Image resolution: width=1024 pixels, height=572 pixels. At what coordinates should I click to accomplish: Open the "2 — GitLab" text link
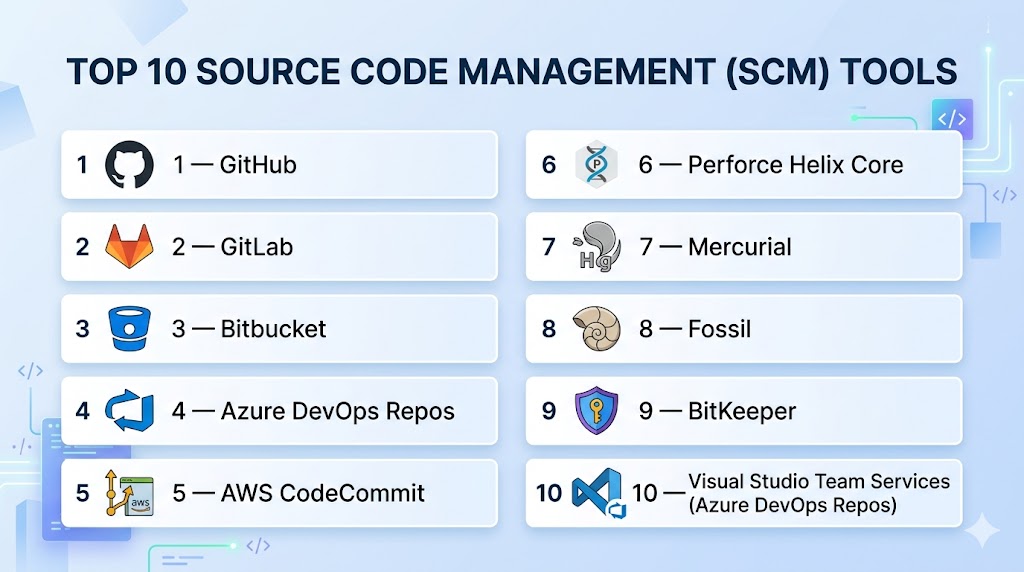pyautogui.click(x=232, y=247)
